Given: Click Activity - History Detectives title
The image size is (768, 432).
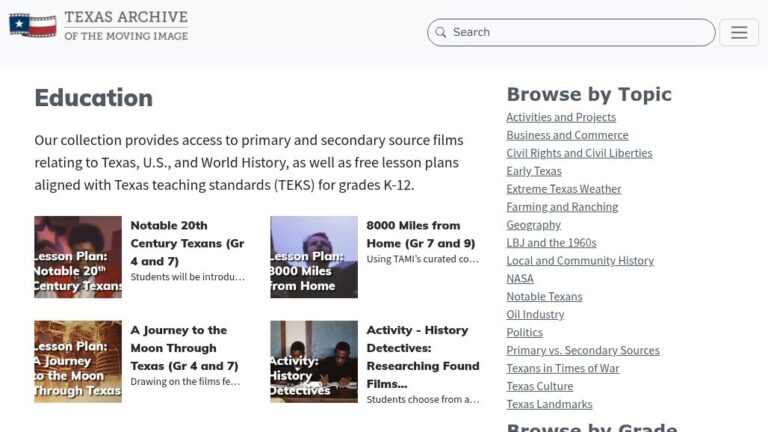Looking at the screenshot, I should [423, 357].
